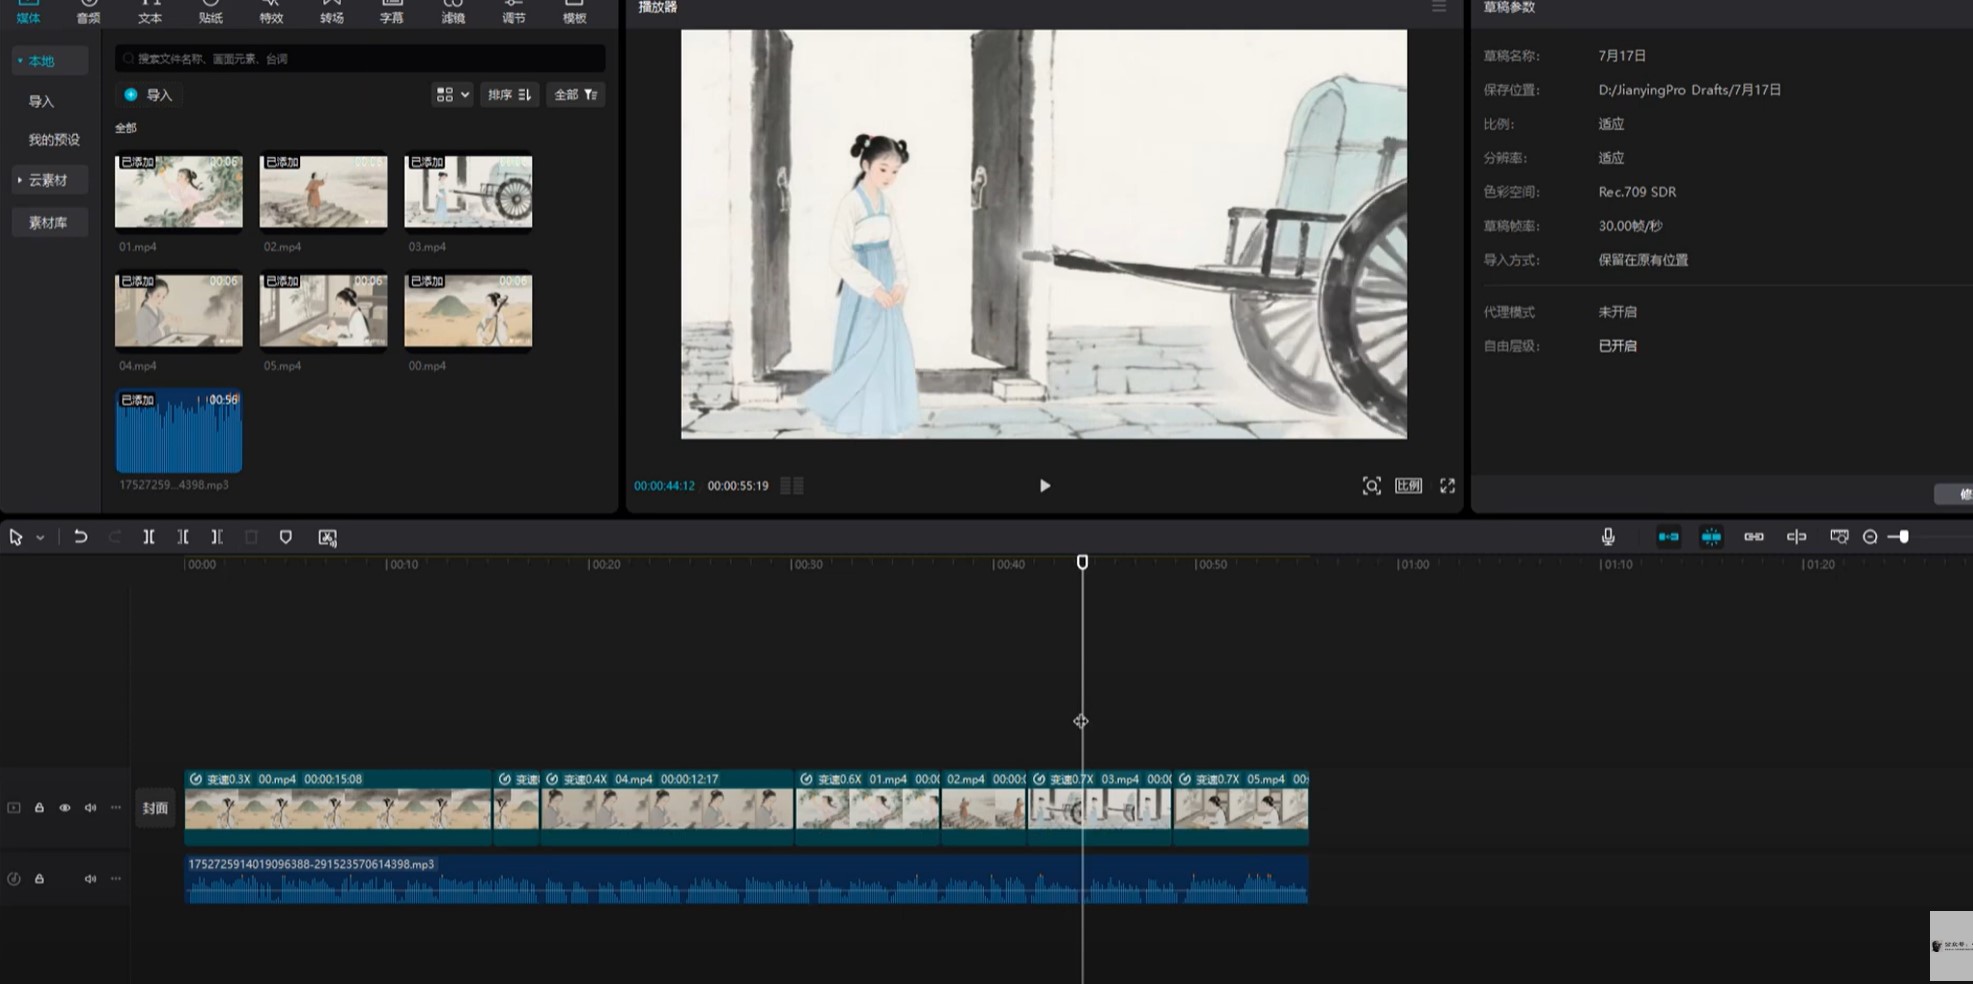Open the 转场 (Transitions) tab
The width and height of the screenshot is (1973, 984).
[331, 12]
